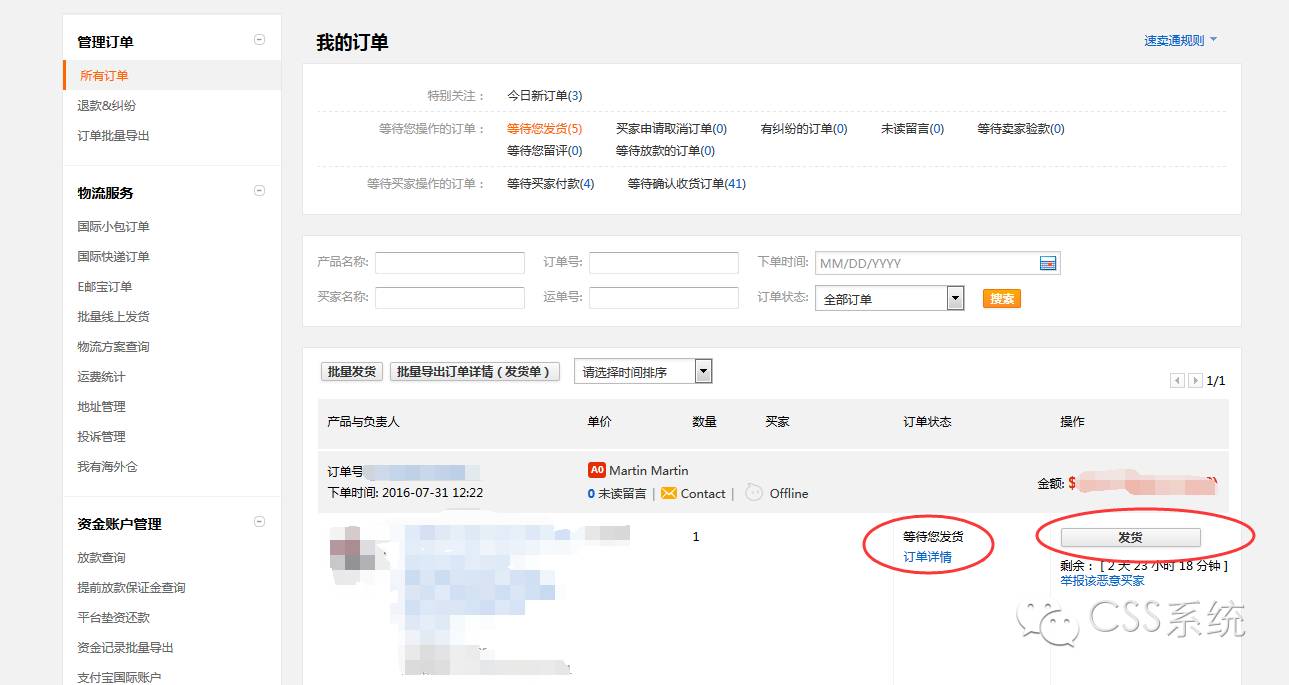Open 资金记录批量导出 in sidebar
The height and width of the screenshot is (685, 1289).
(x=125, y=648)
